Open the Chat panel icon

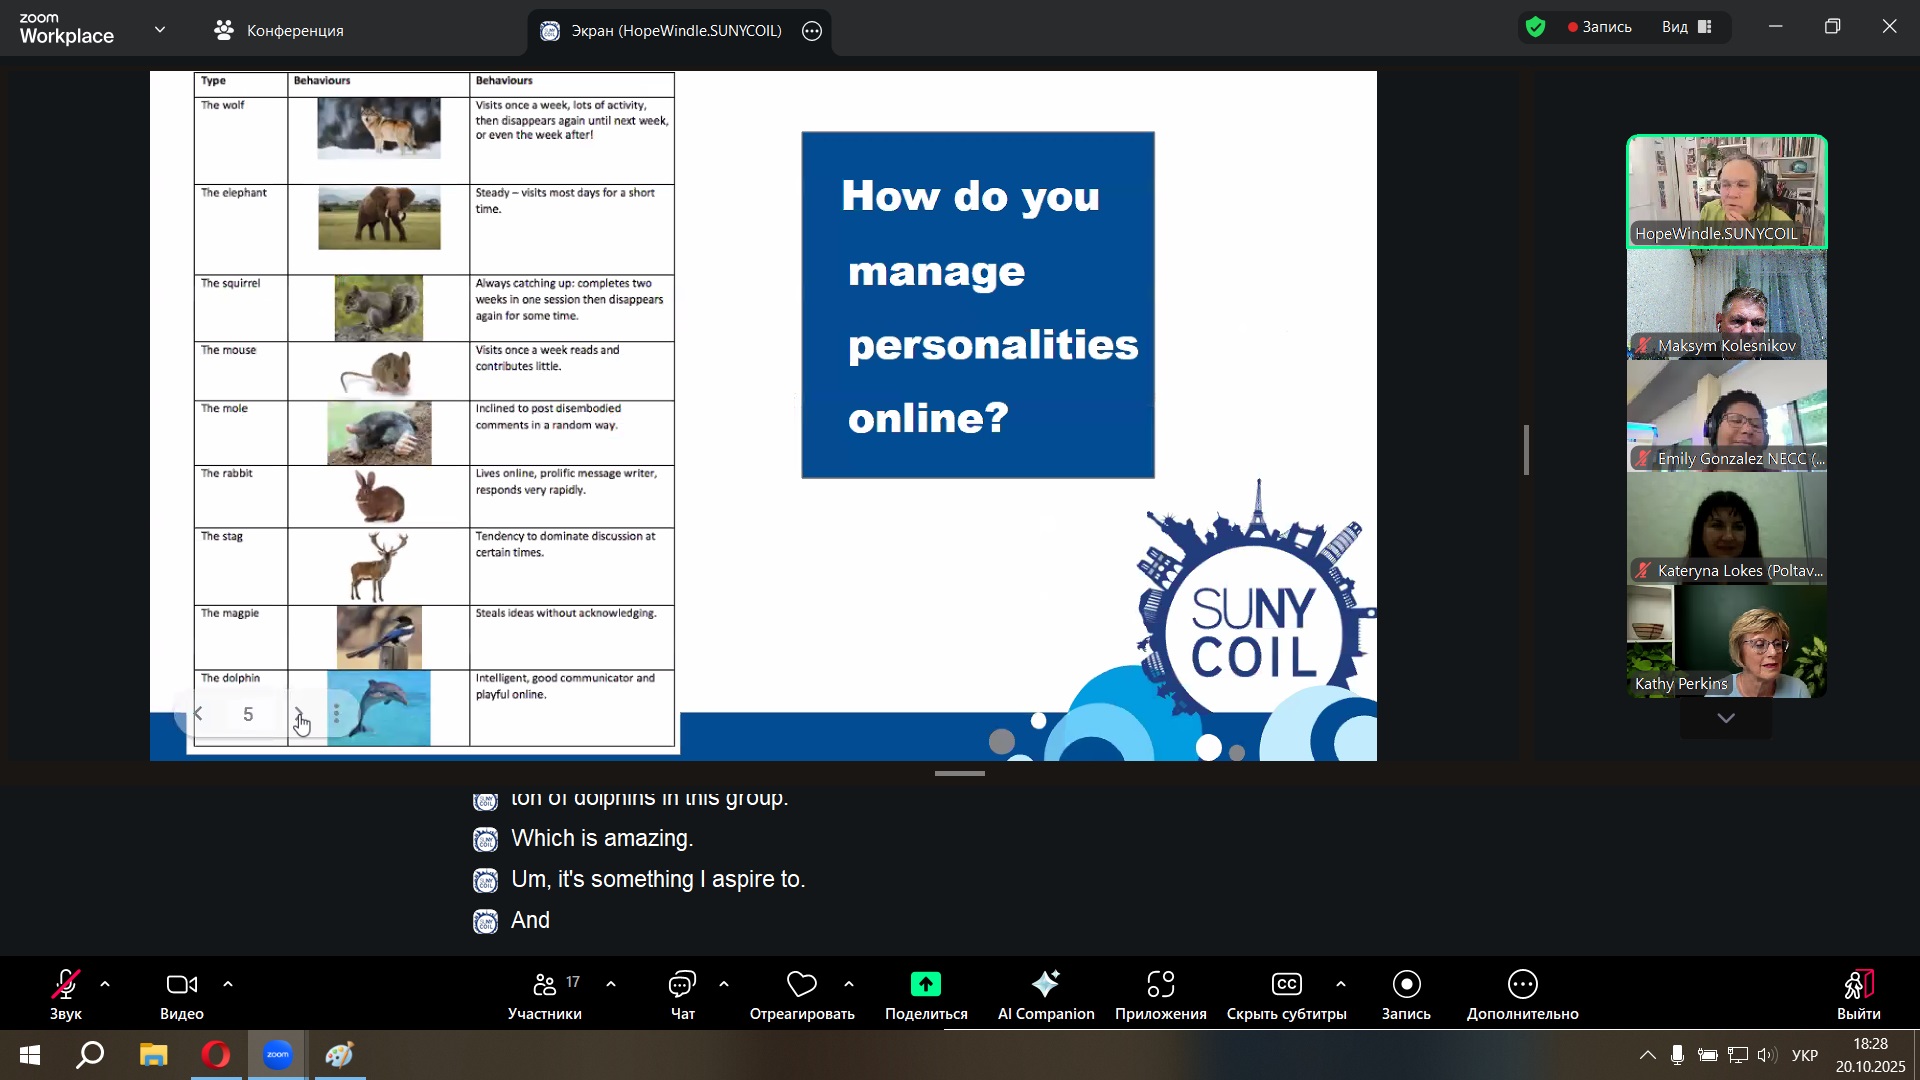click(682, 986)
